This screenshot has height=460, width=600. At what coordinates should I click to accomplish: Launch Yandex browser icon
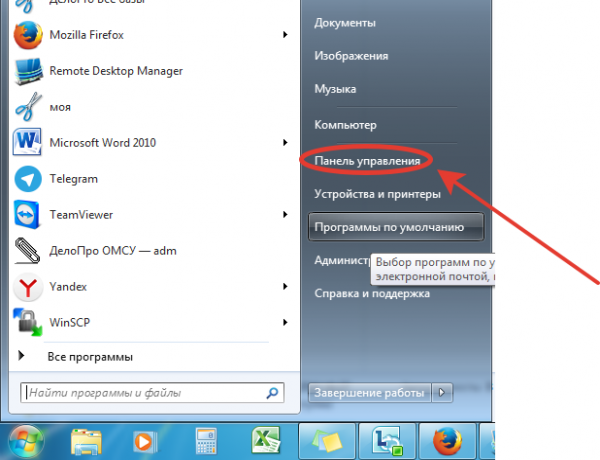[28, 287]
